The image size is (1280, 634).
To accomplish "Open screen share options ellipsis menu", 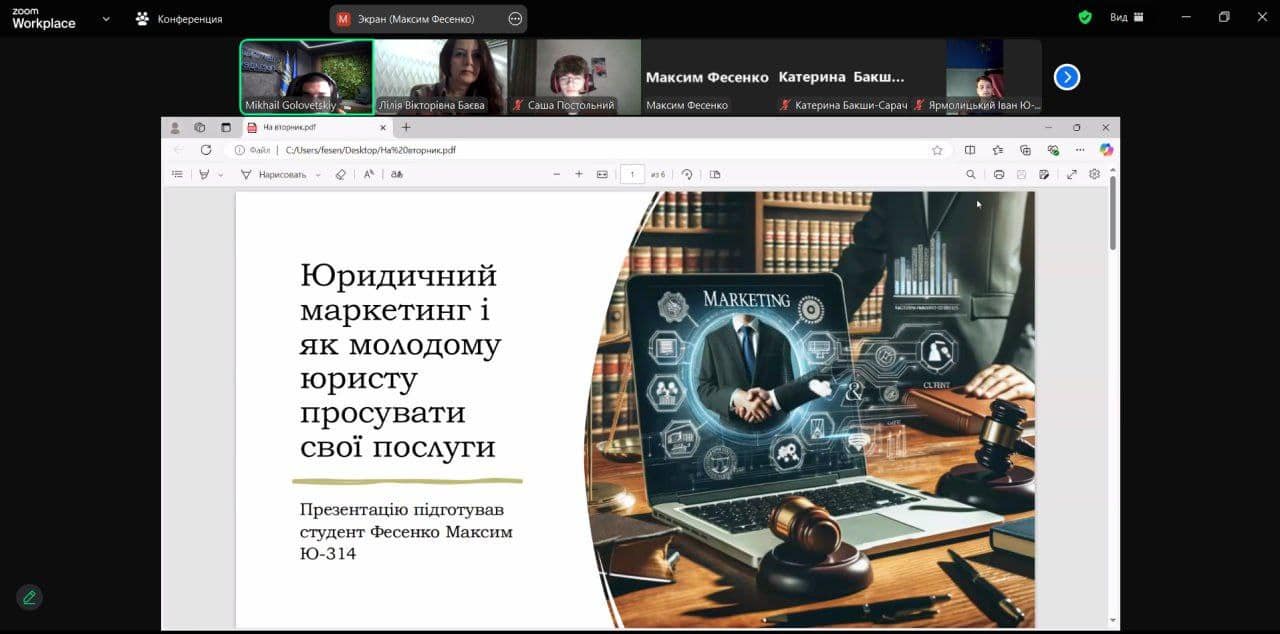I will 515,18.
